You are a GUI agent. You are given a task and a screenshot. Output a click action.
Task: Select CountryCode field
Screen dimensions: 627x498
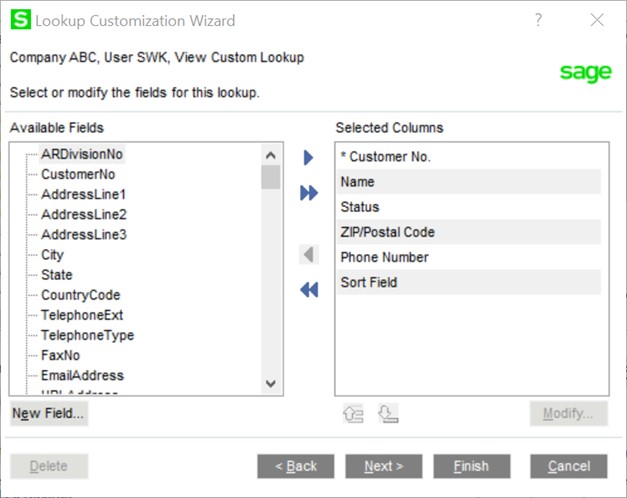tap(81, 295)
